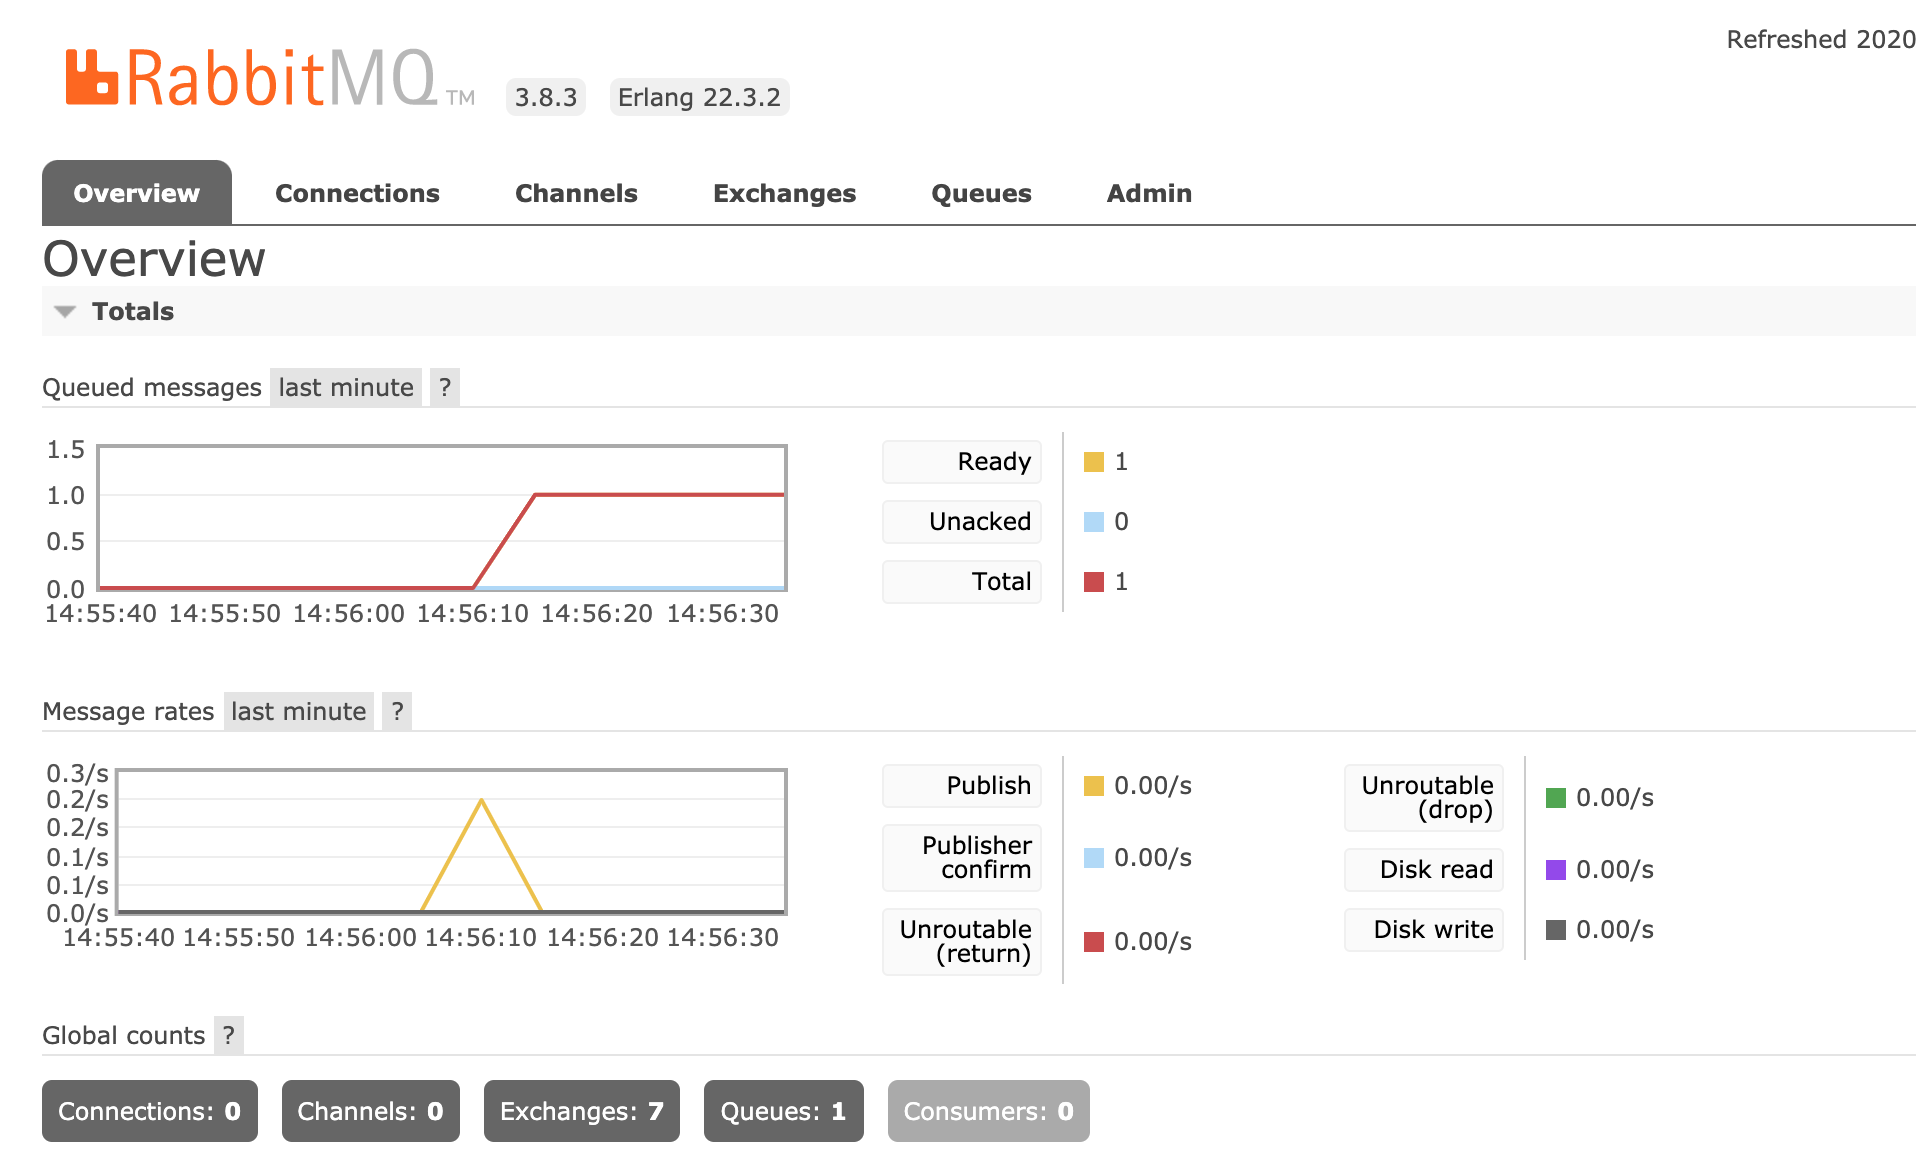Click the Disk write rate value 0.00/s
The image size is (1916, 1166).
[x=1615, y=930]
